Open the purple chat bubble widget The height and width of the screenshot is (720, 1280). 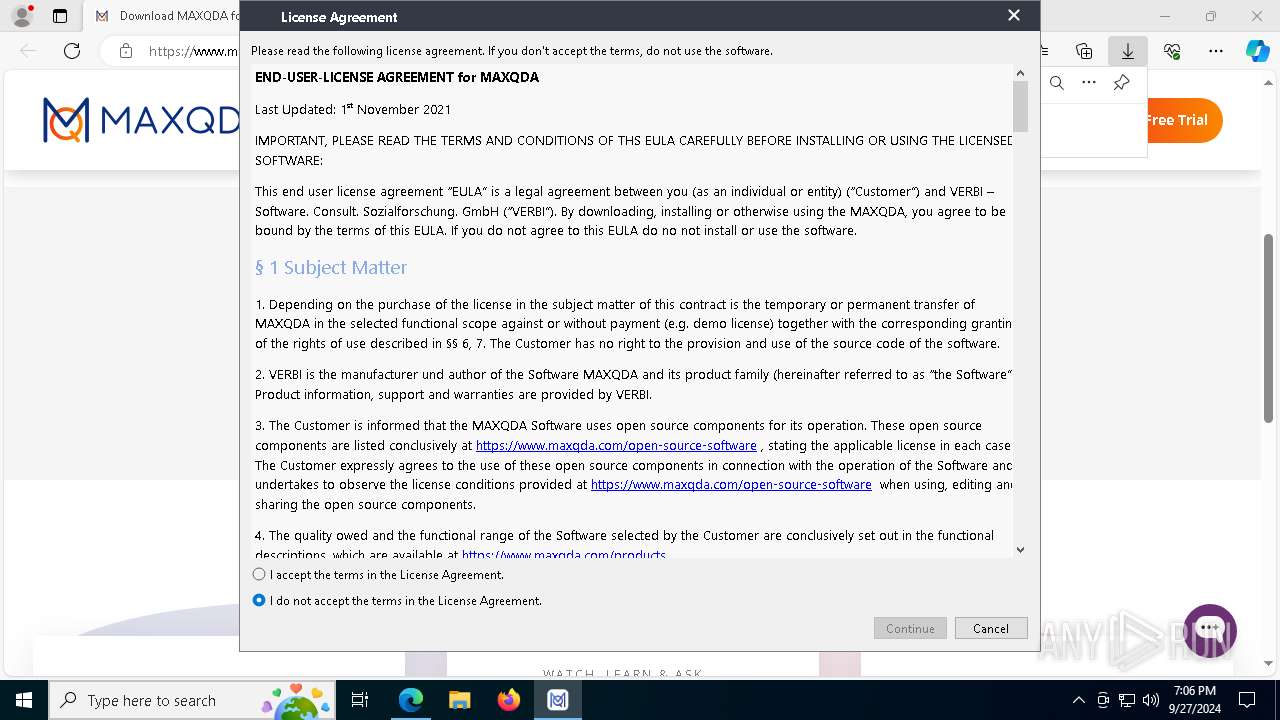1210,630
